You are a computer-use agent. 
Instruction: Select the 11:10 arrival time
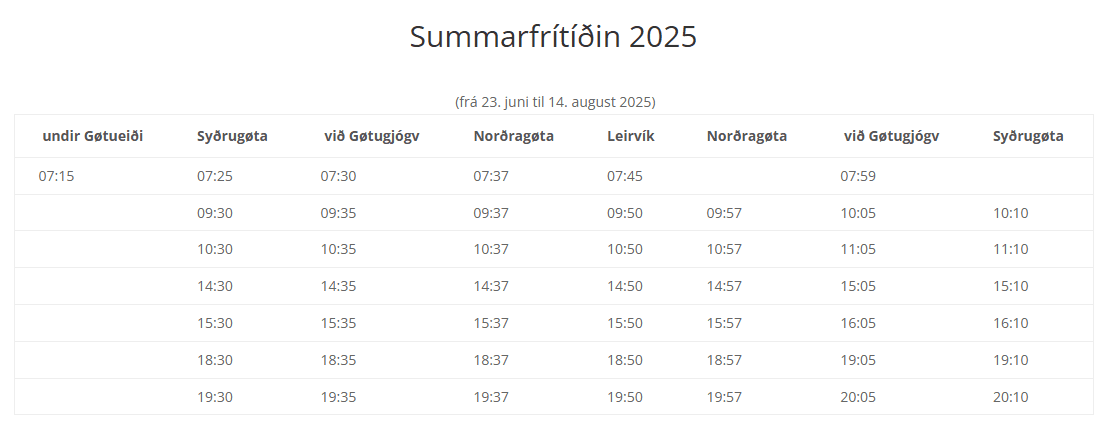pos(1011,249)
